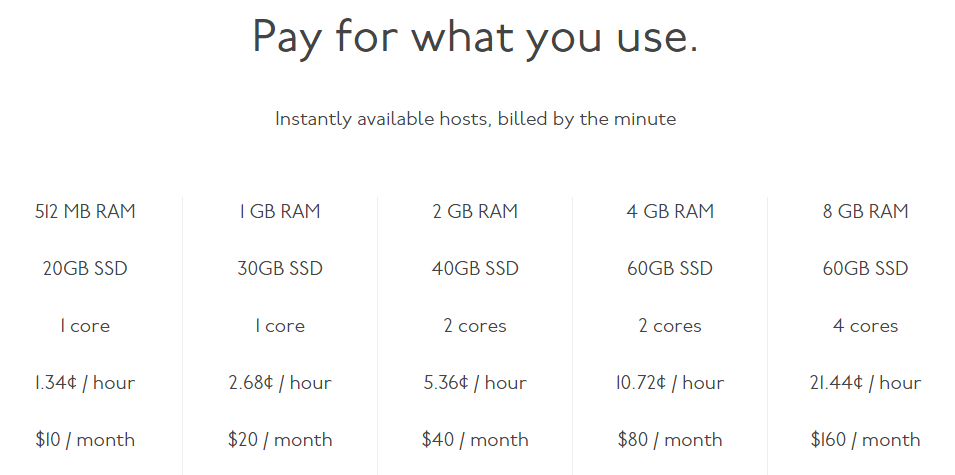Click the 1.34¢ / hour price

click(85, 383)
